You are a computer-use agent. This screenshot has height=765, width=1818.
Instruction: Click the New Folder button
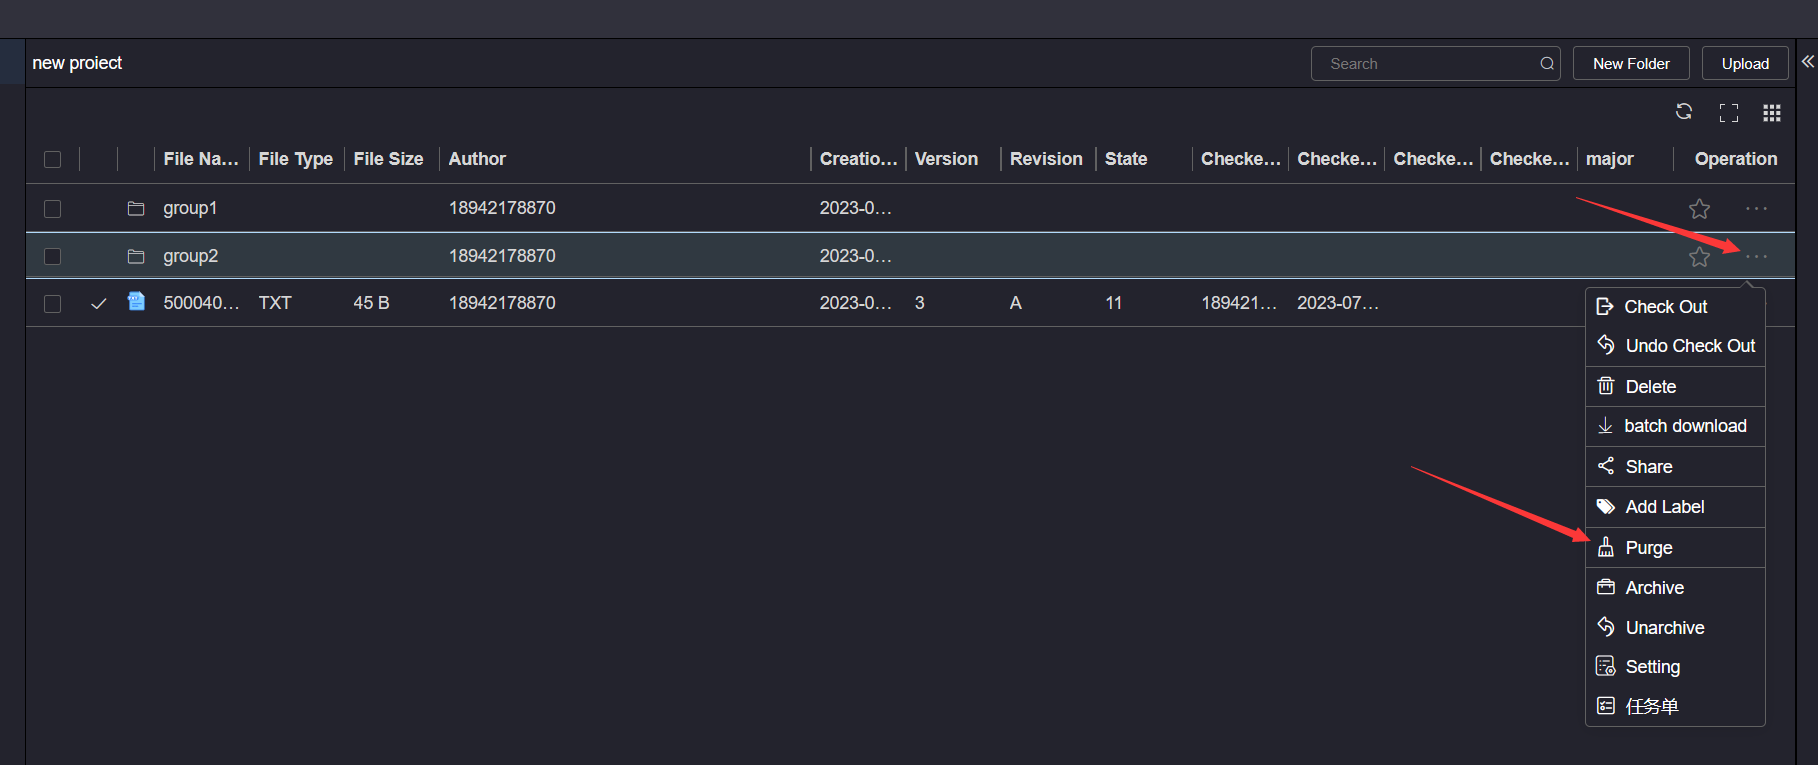pos(1631,63)
